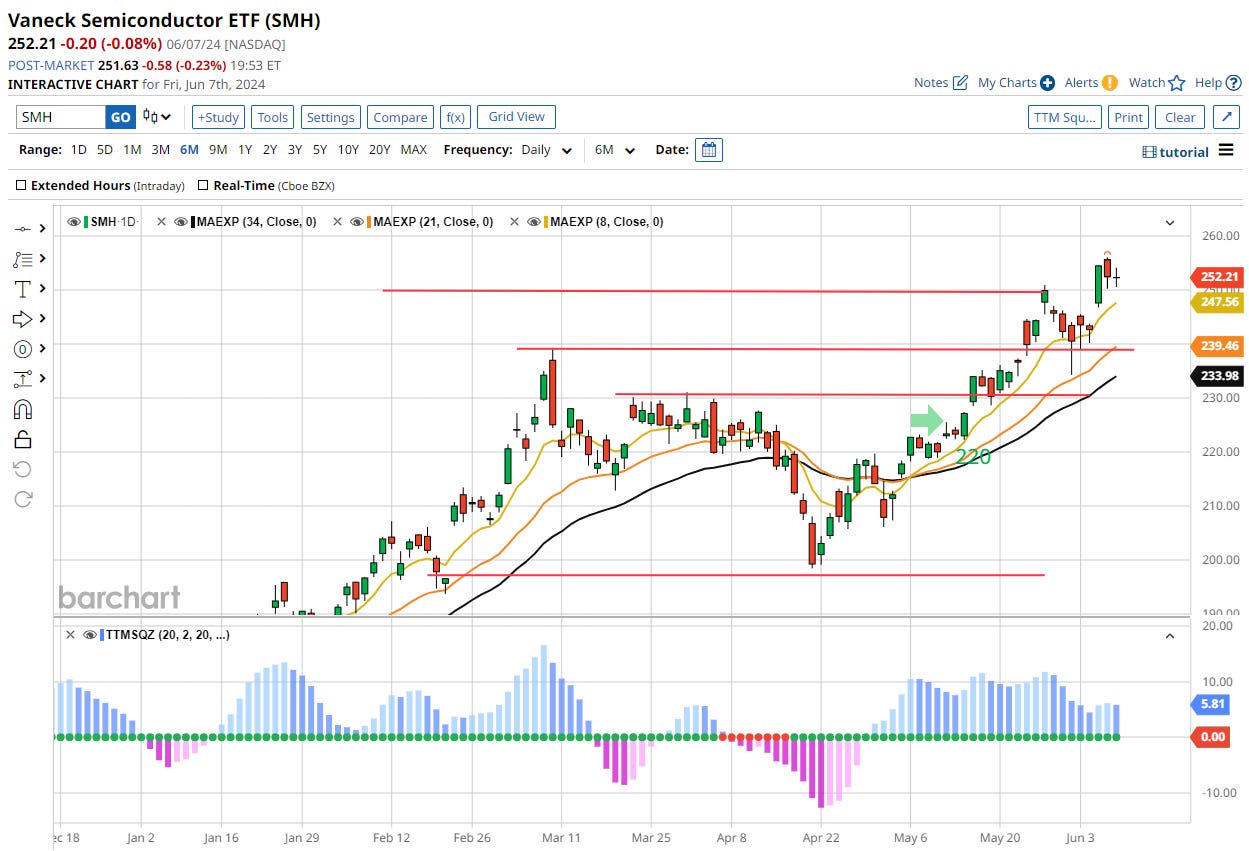Screen dimensions: 1249x851
Task: Enable the Real-Time Cboe BZX checkbox
Action: 204,185
